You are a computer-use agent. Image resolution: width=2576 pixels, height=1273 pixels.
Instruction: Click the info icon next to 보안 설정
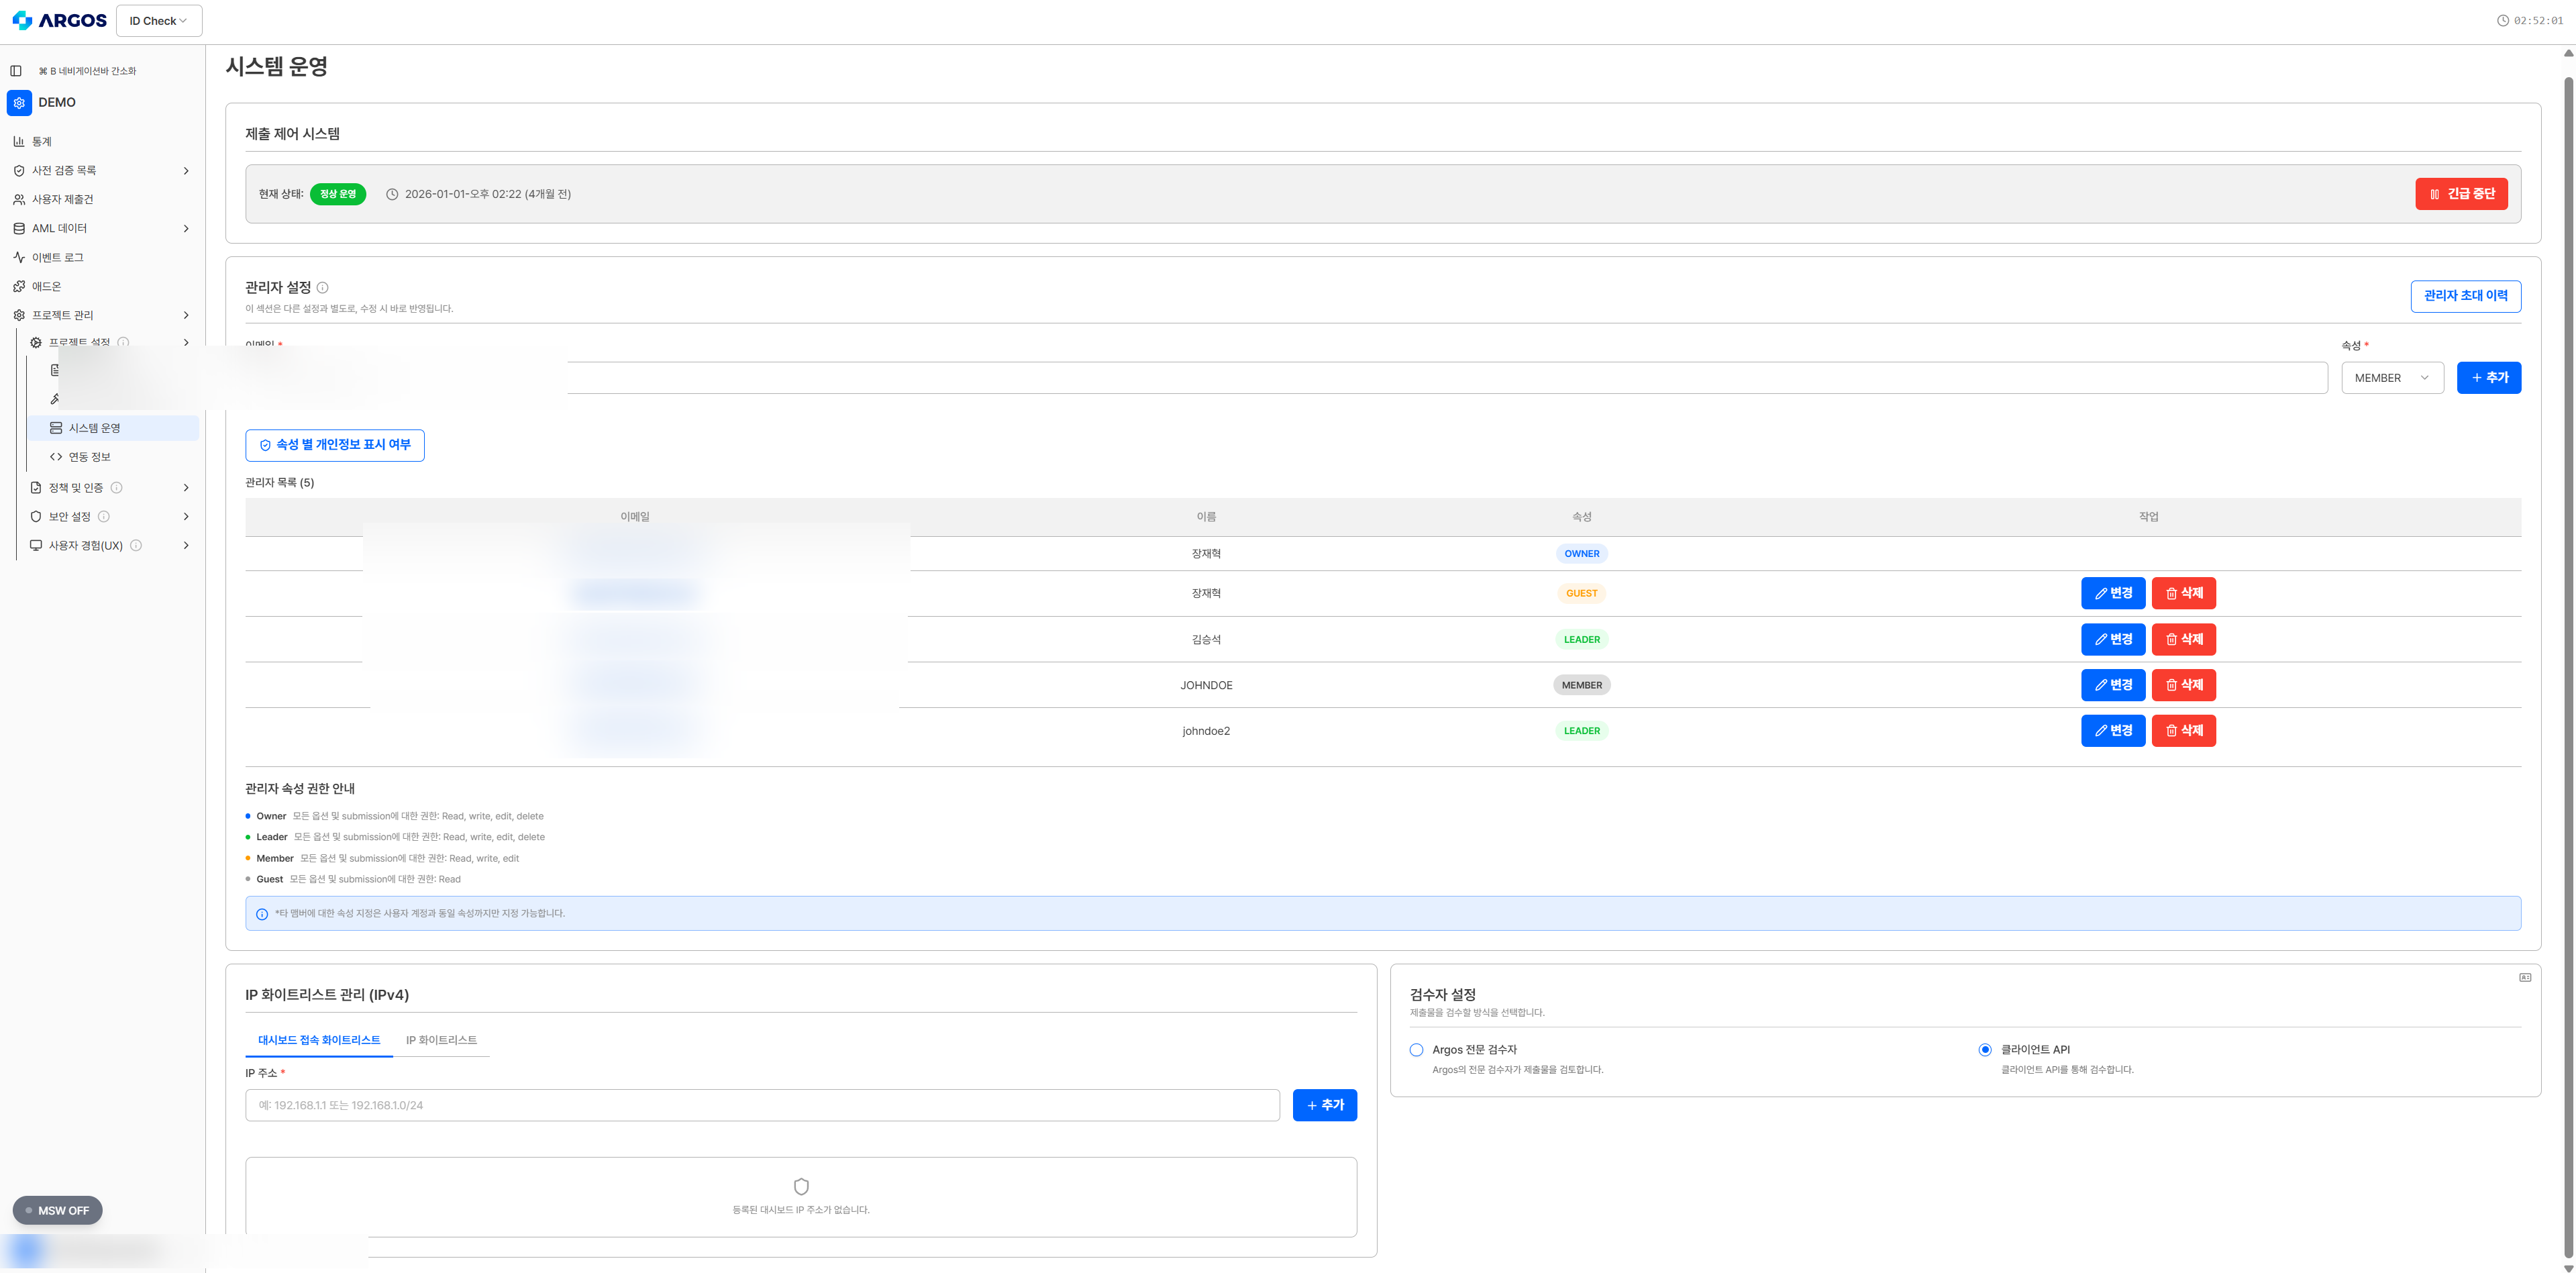tap(104, 517)
